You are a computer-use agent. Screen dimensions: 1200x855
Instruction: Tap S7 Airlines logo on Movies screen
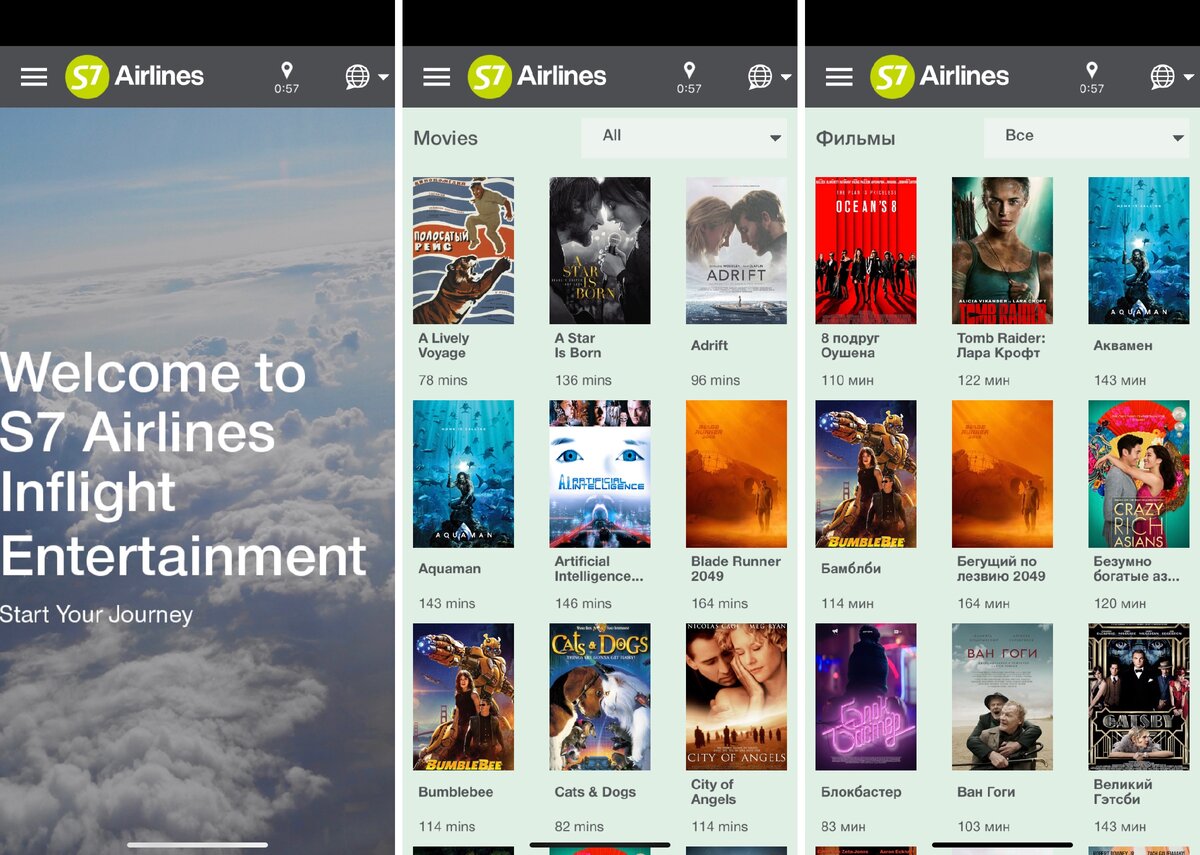[537, 77]
